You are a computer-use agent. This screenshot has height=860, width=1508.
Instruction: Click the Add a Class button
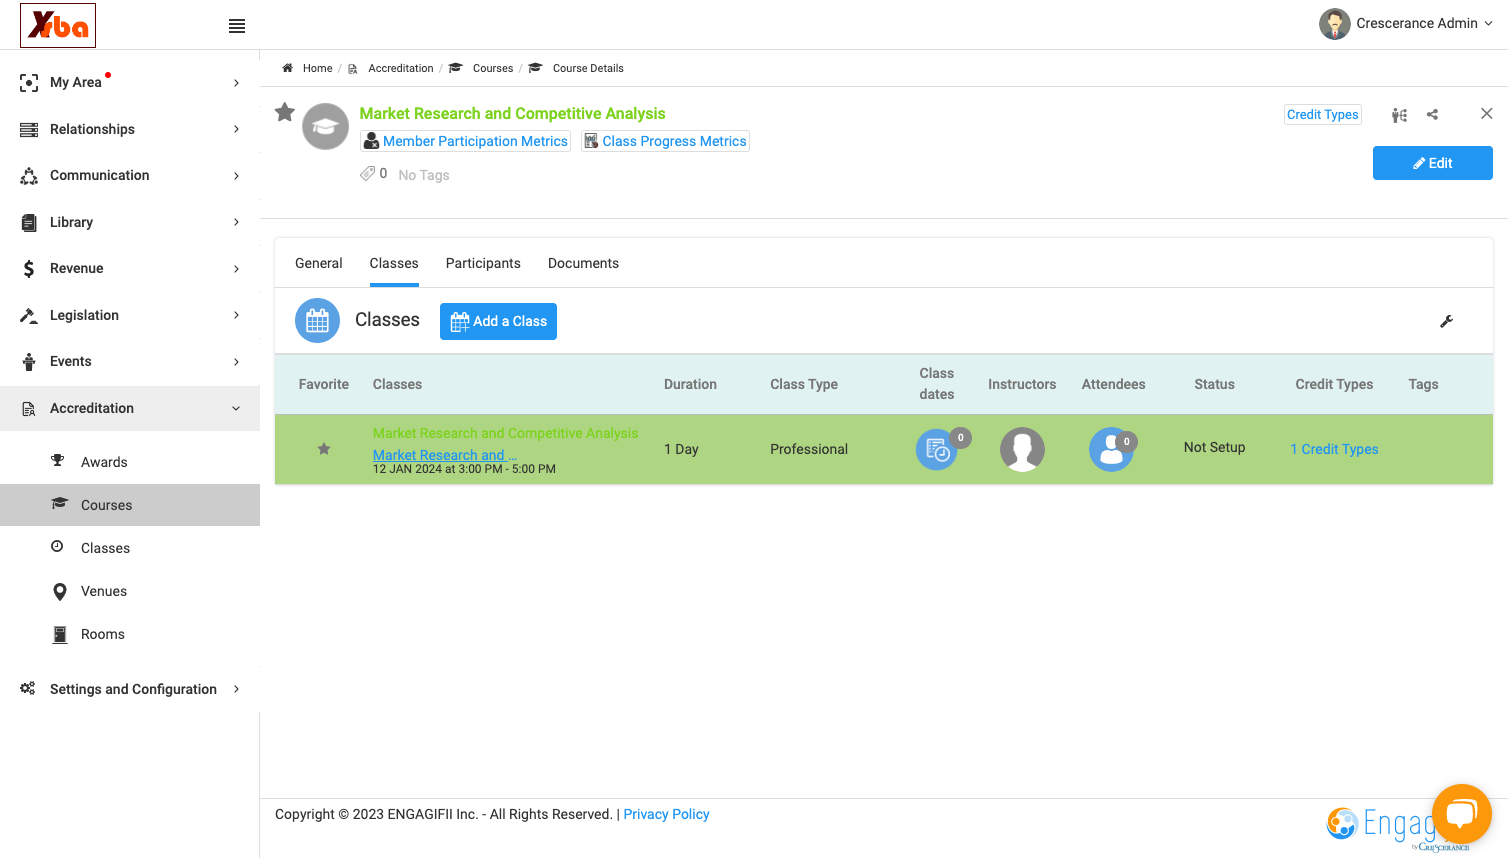(498, 321)
